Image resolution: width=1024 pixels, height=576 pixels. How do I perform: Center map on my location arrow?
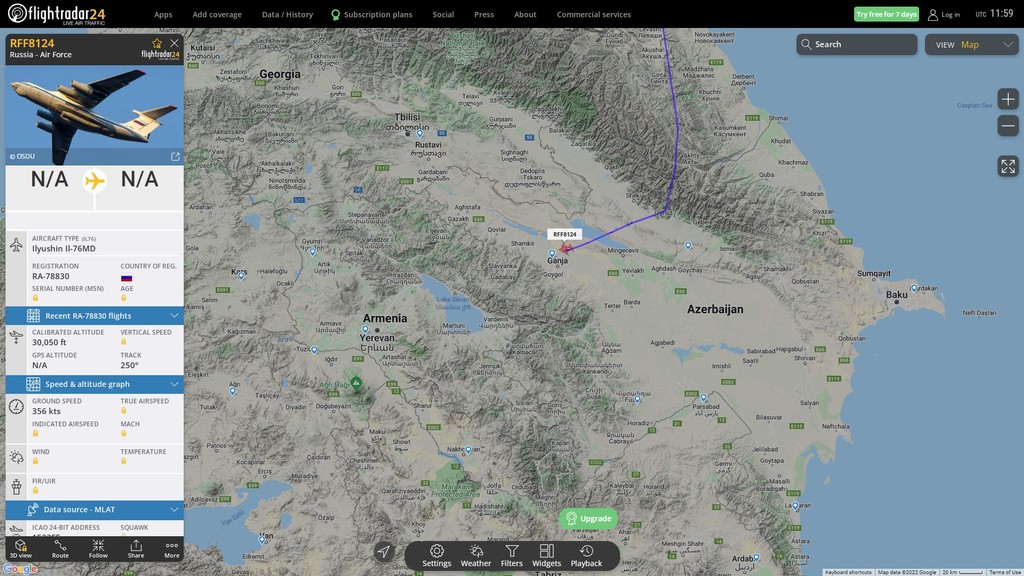point(384,552)
